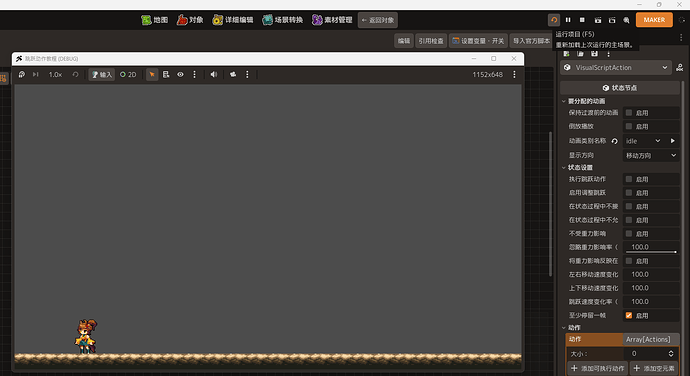Pause the running project
The width and height of the screenshot is (690, 376).
(568, 20)
